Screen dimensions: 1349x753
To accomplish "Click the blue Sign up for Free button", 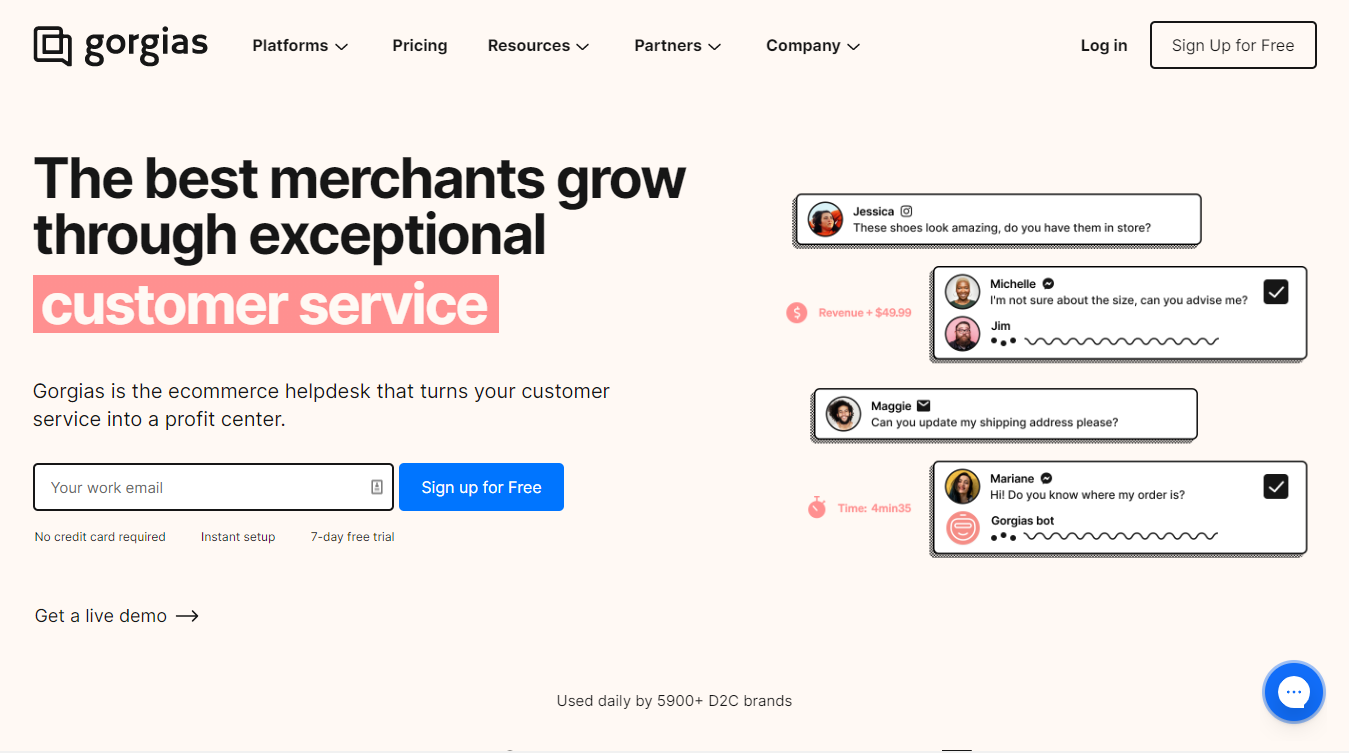I will pos(481,487).
